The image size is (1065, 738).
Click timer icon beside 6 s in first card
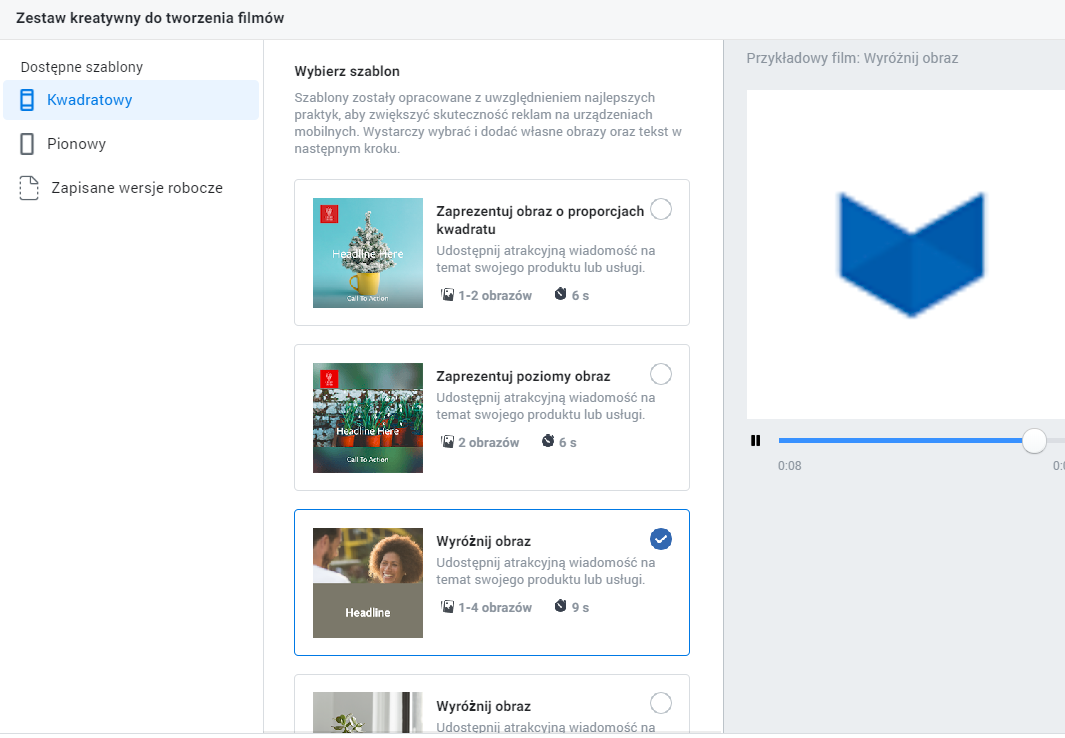560,294
